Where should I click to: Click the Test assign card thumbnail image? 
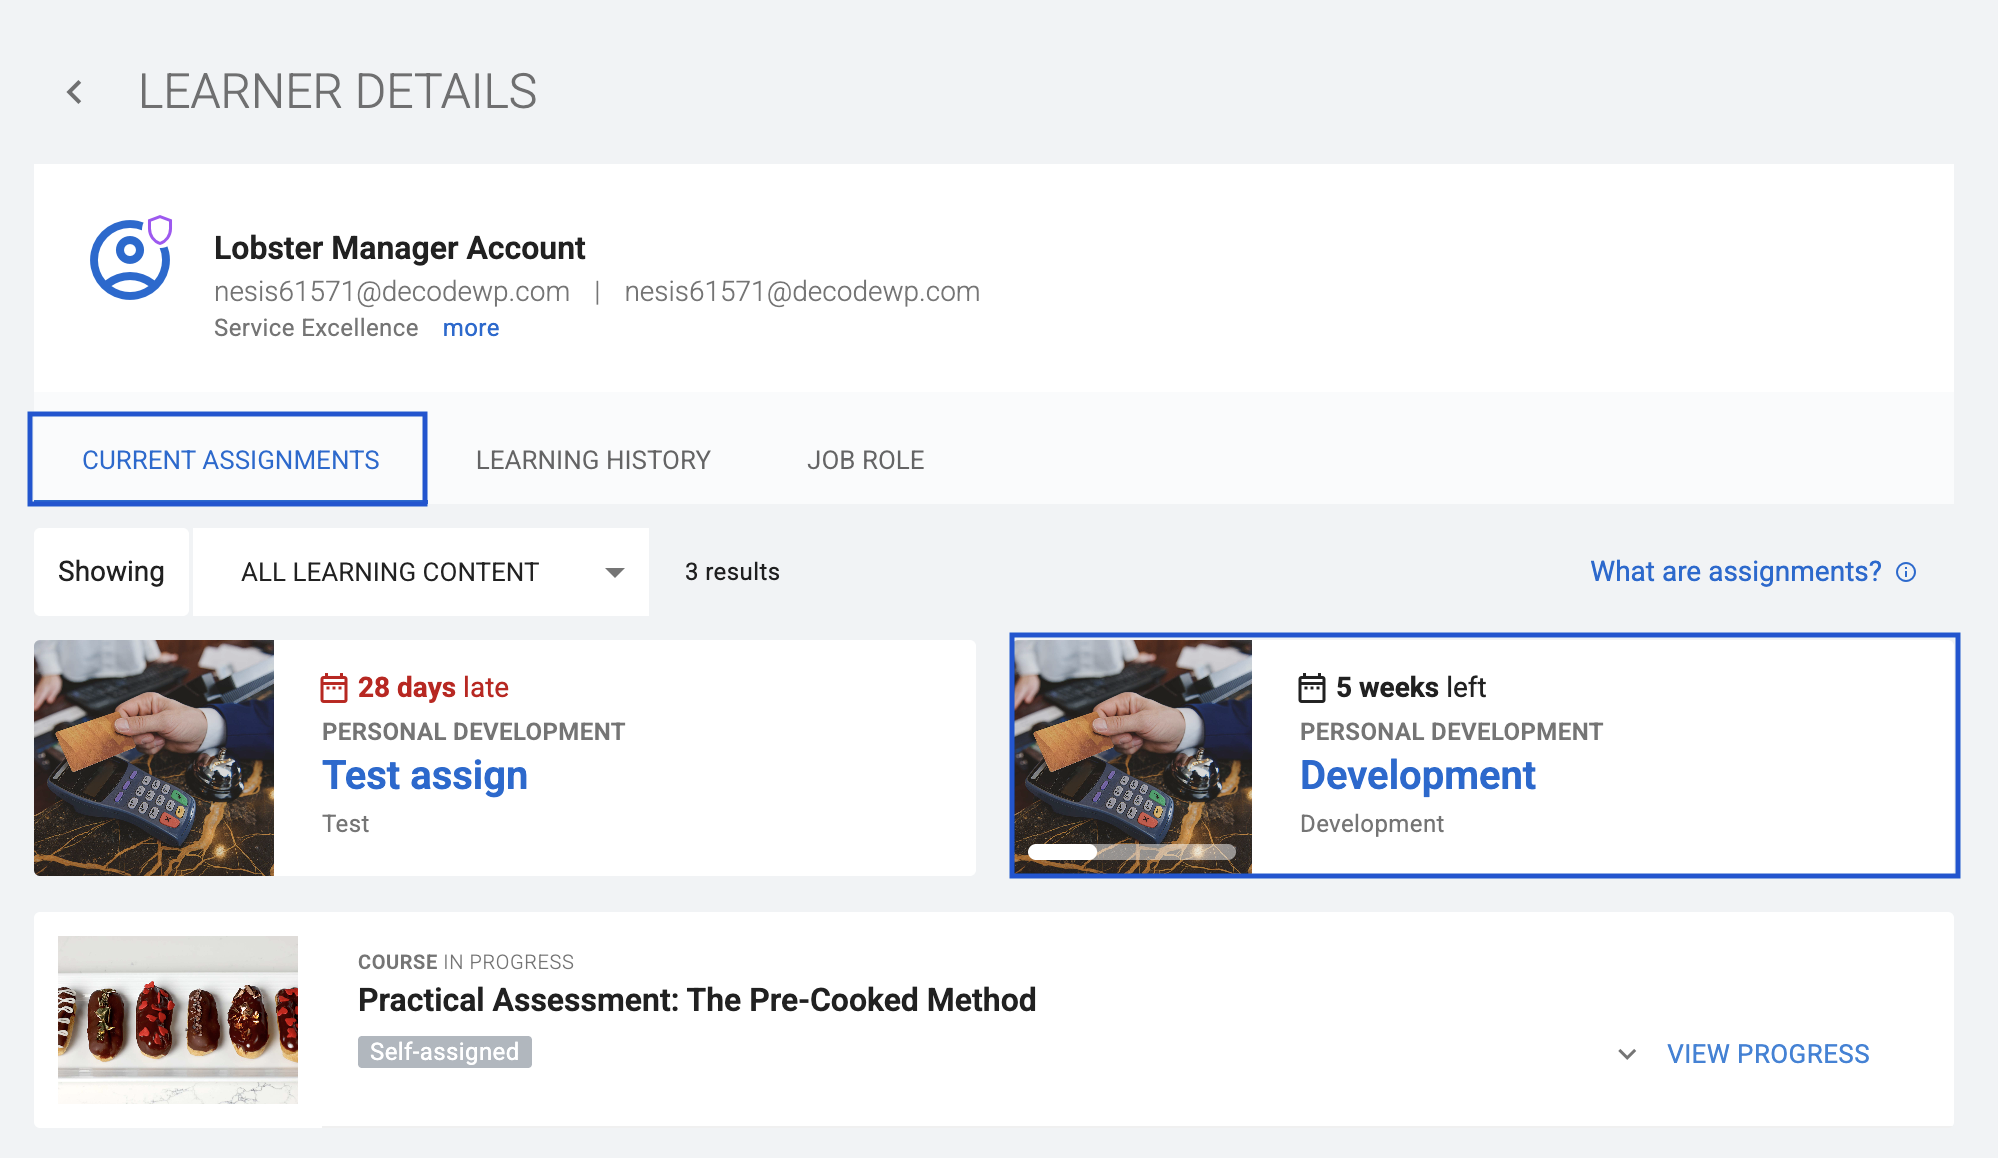point(154,758)
